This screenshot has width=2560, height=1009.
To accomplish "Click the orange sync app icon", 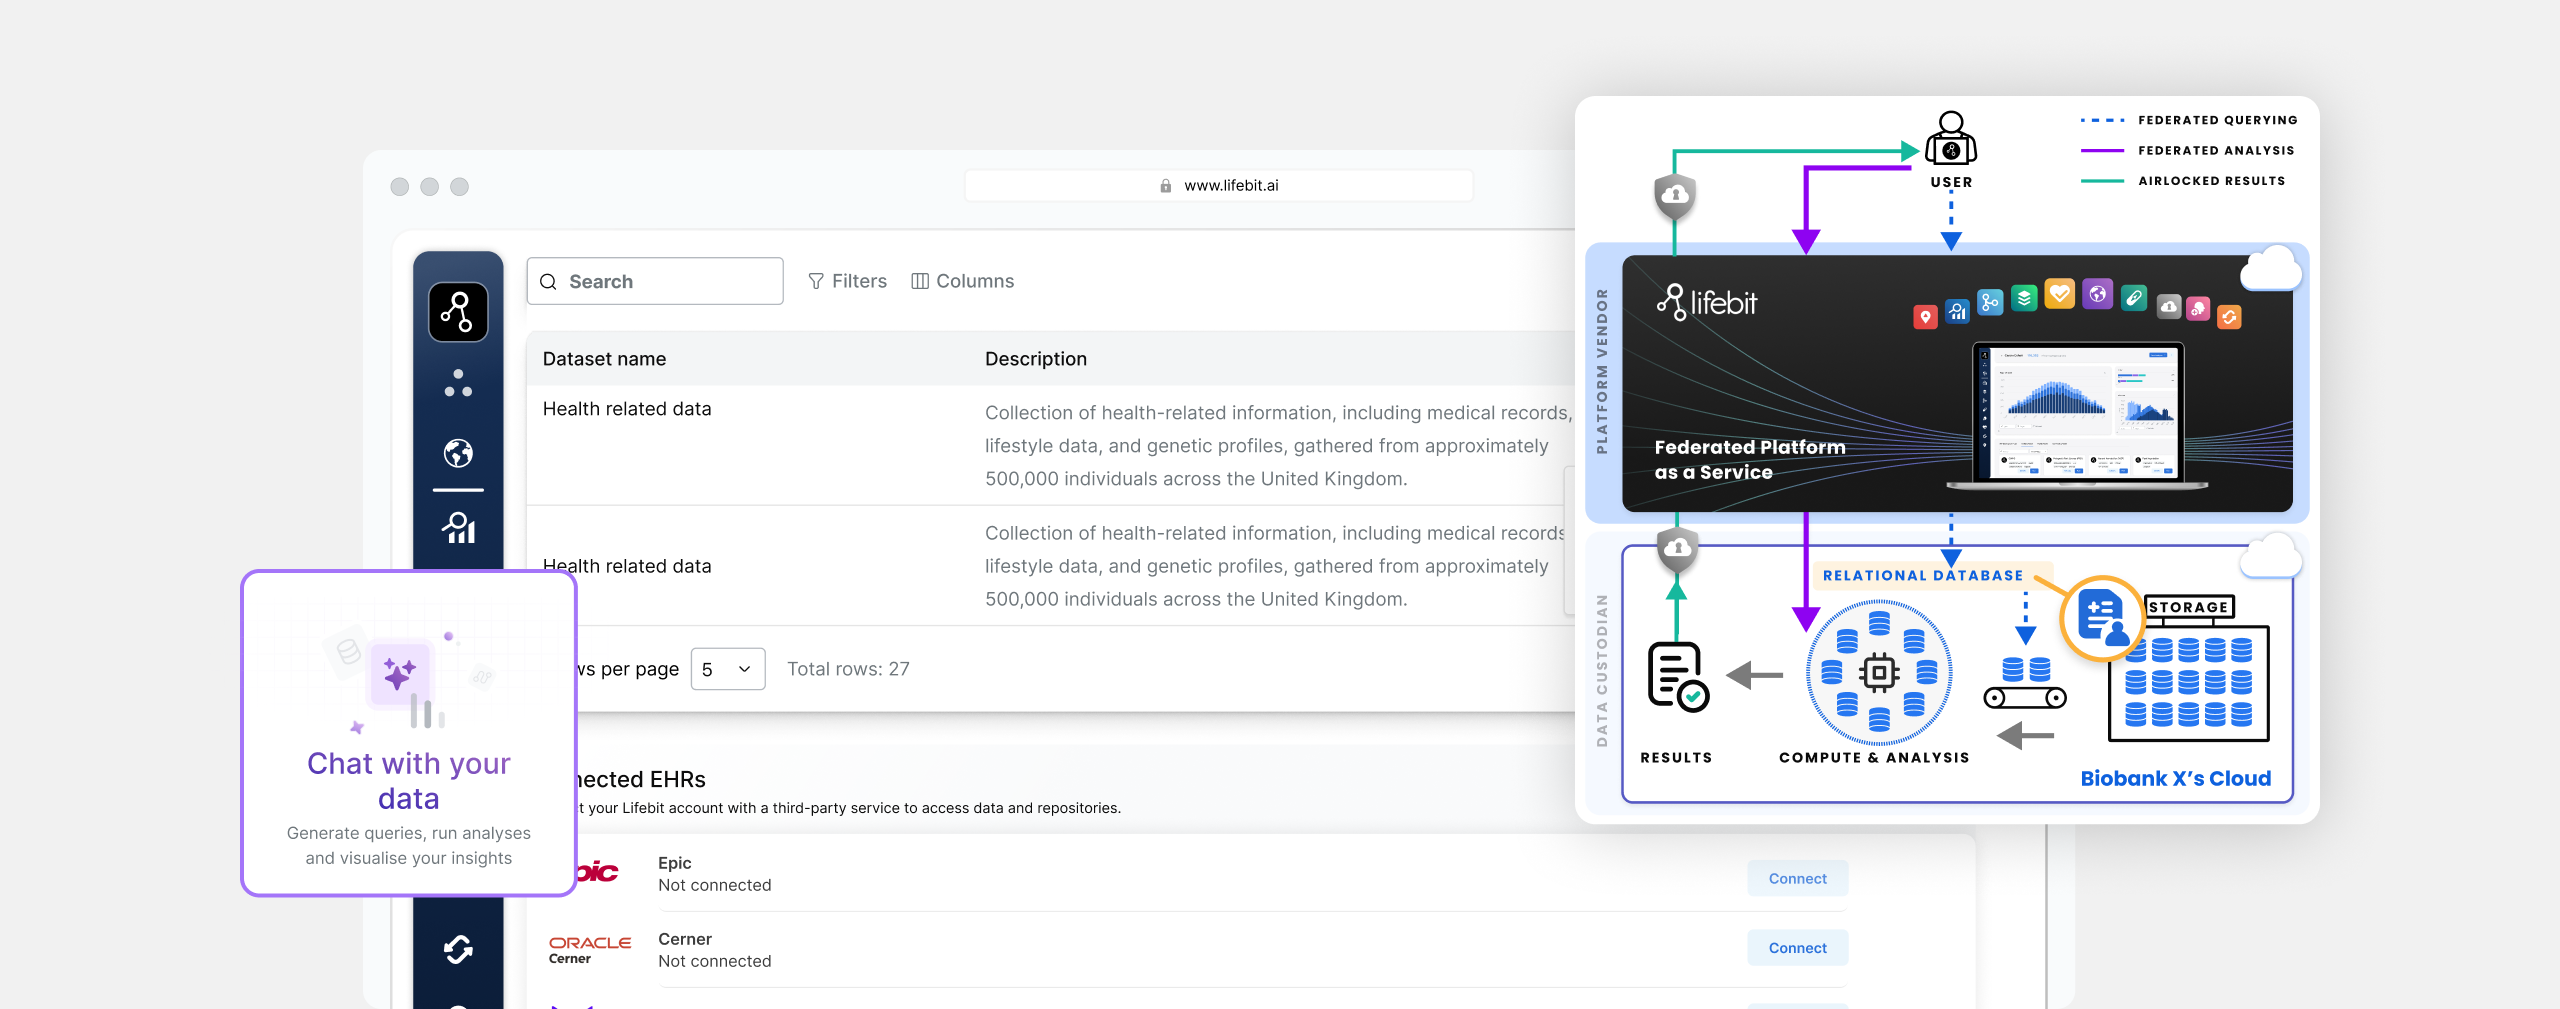I will [2229, 317].
